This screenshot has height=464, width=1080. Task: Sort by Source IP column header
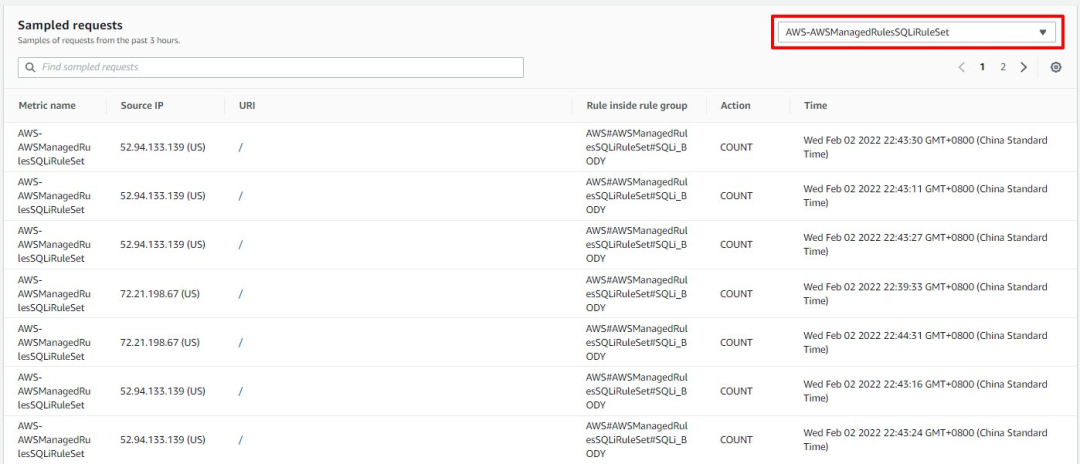[x=141, y=106]
